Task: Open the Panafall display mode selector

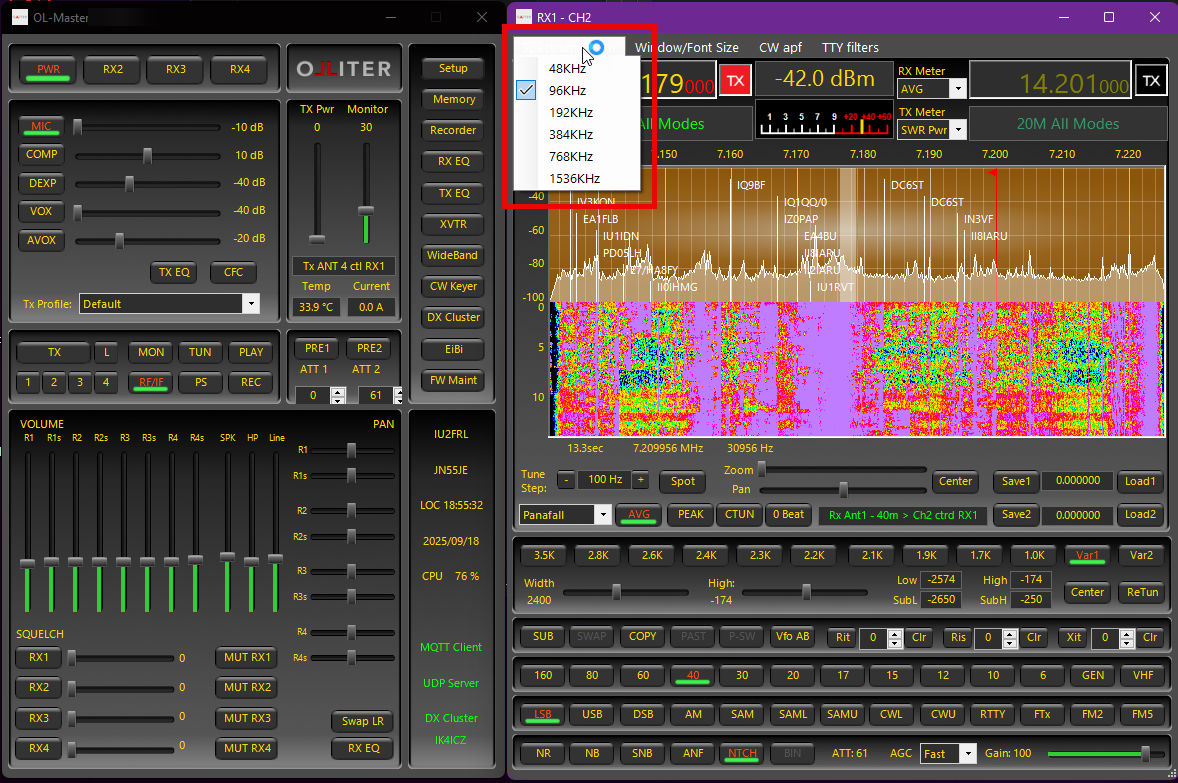Action: point(565,514)
